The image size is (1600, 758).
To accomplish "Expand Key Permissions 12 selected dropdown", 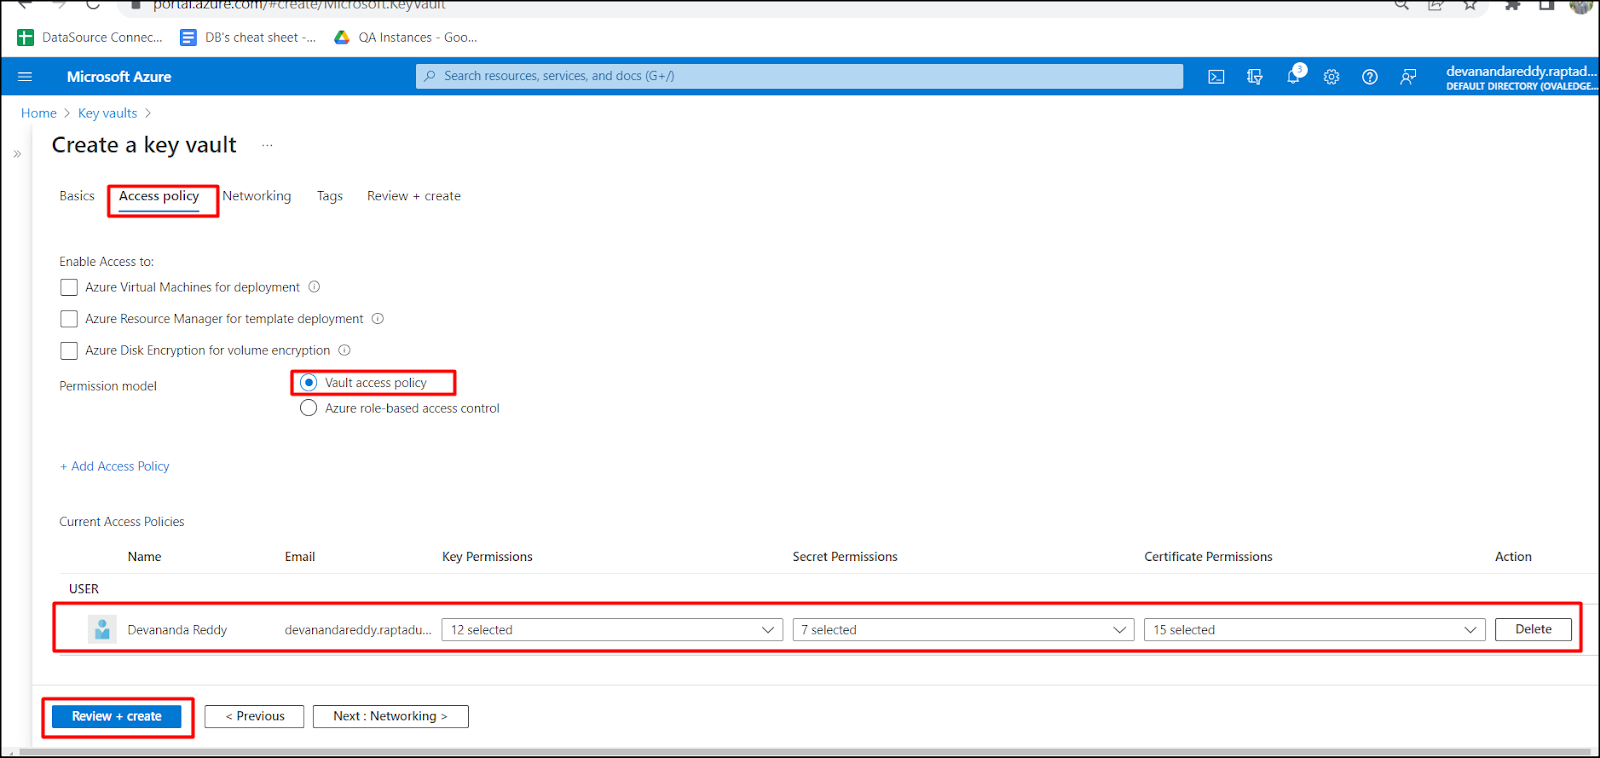I will tap(612, 630).
